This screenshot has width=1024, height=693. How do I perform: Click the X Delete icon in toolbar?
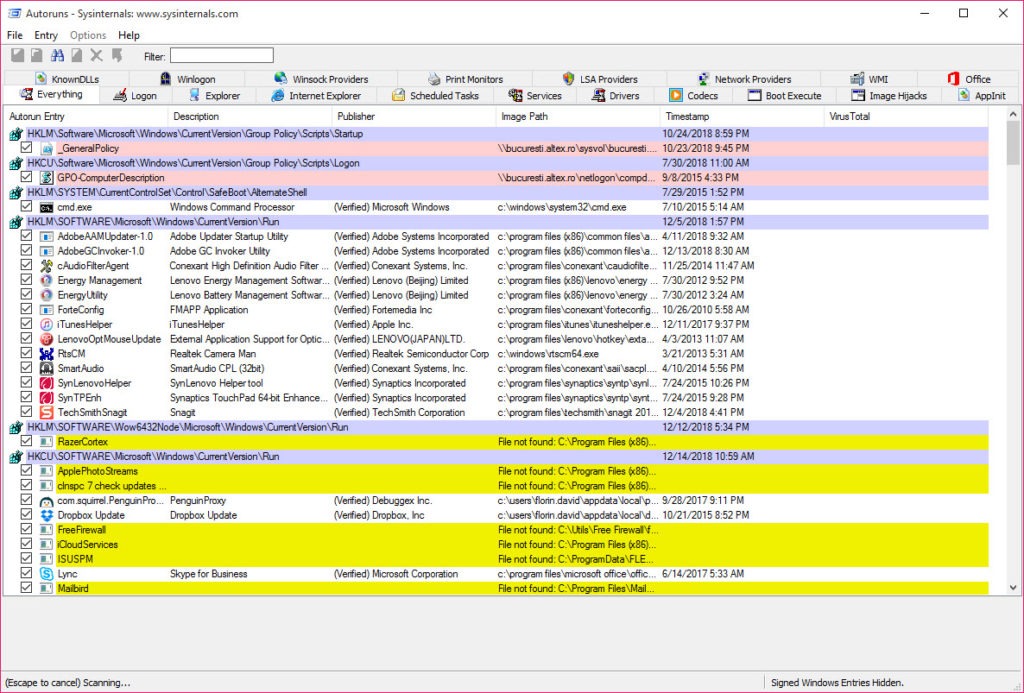coord(97,56)
